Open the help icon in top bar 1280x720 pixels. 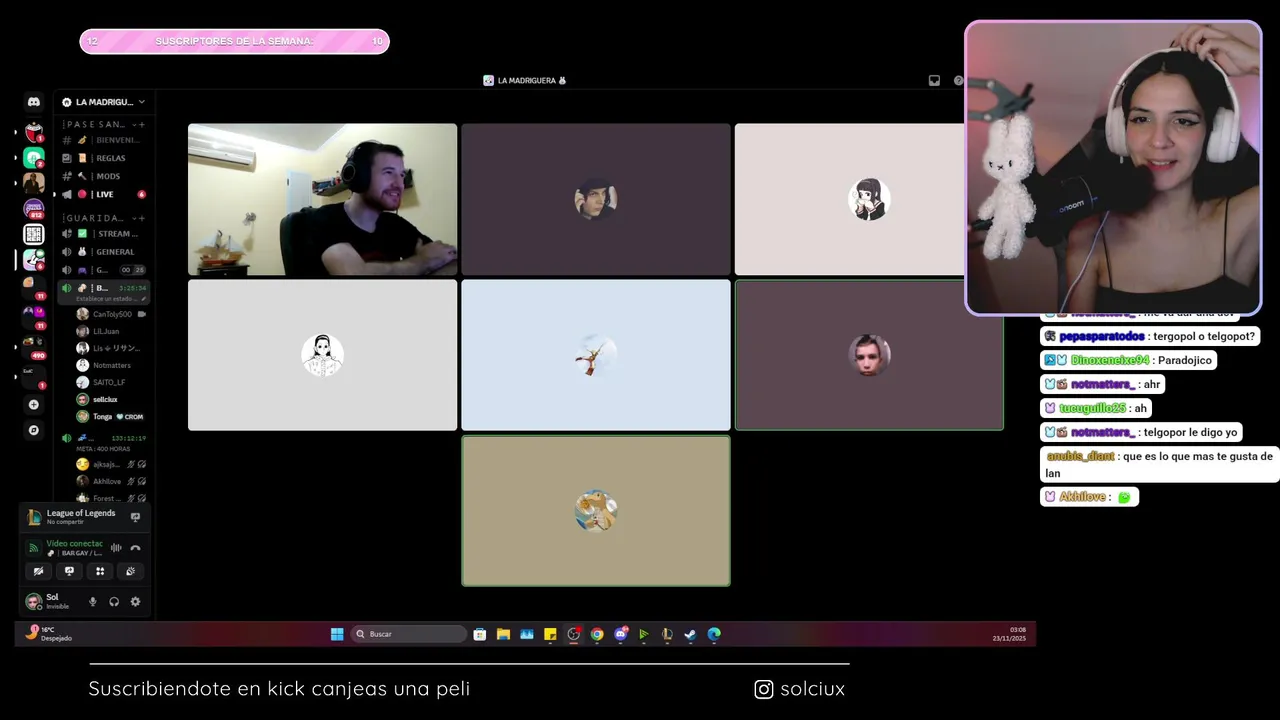(x=958, y=81)
